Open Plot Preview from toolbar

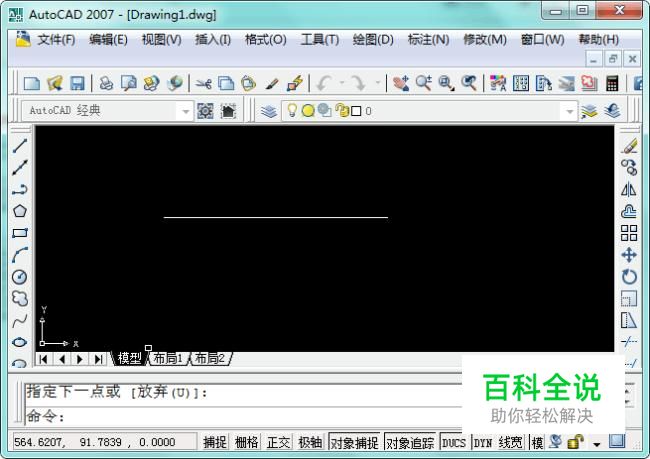pyautogui.click(x=129, y=83)
